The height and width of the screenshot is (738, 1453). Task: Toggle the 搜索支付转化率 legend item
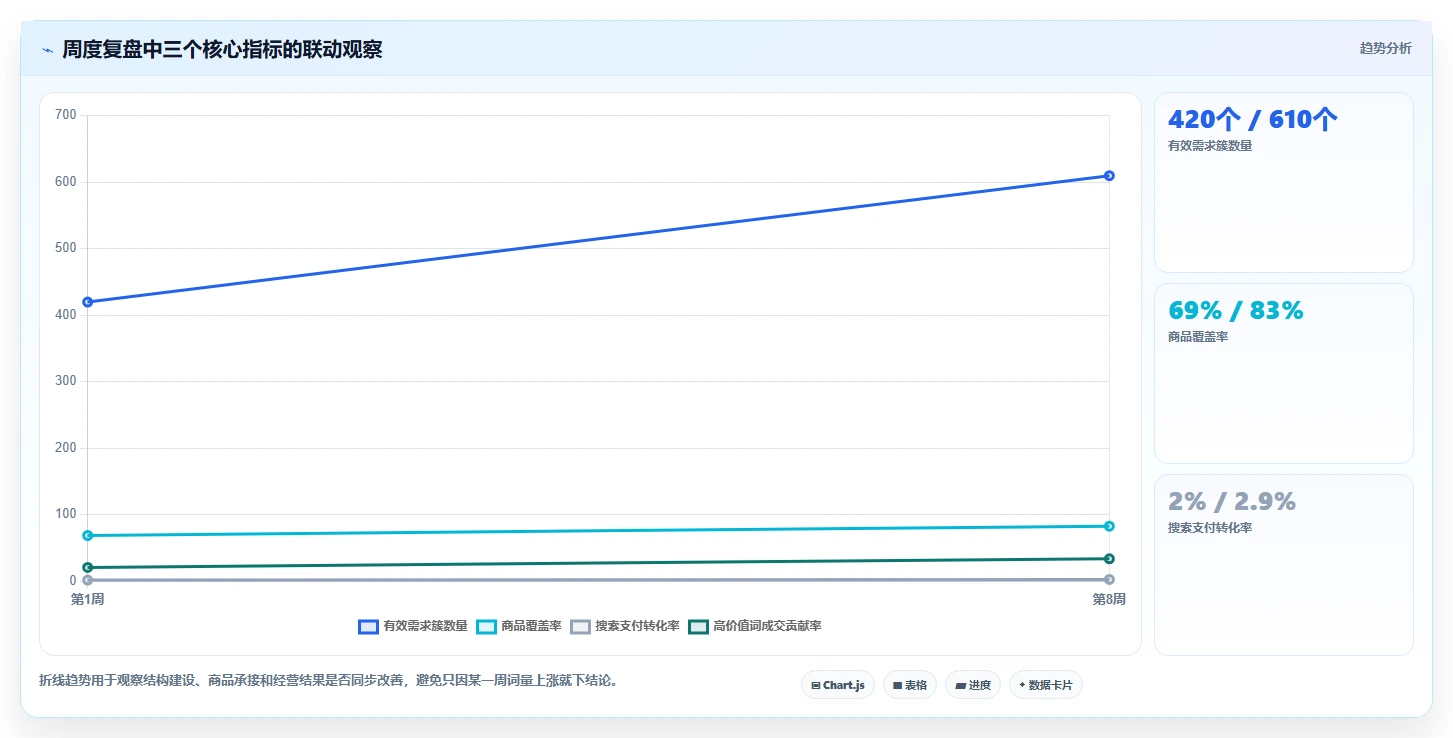[x=625, y=626]
